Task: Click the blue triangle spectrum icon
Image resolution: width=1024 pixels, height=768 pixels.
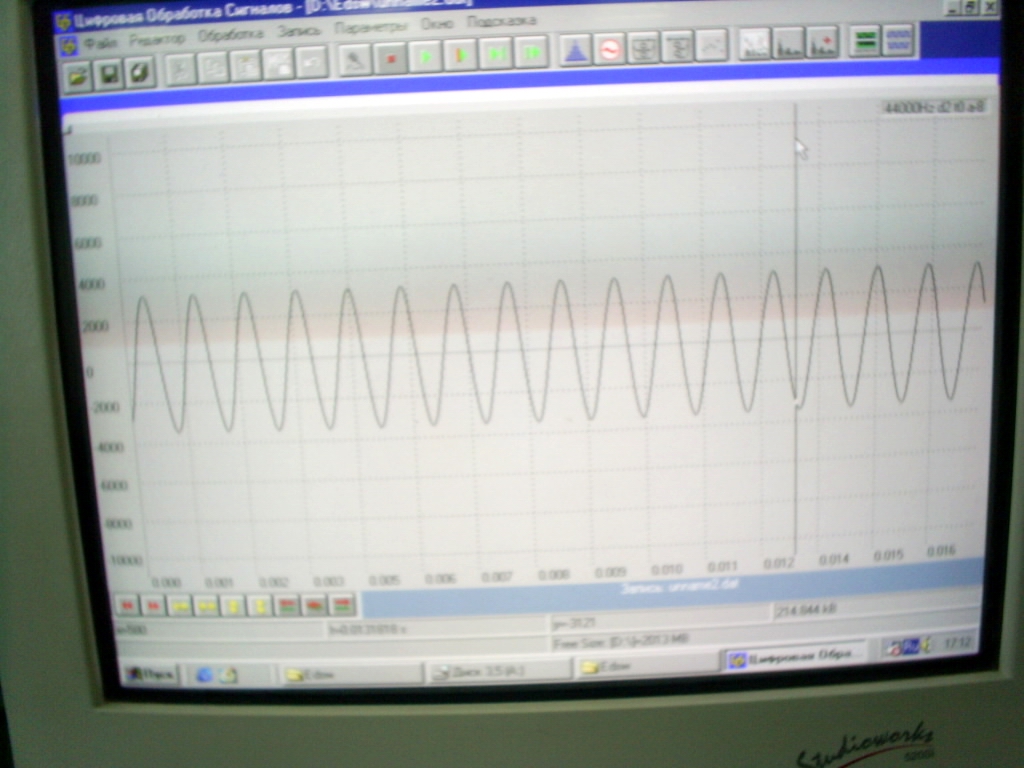Action: (x=575, y=50)
